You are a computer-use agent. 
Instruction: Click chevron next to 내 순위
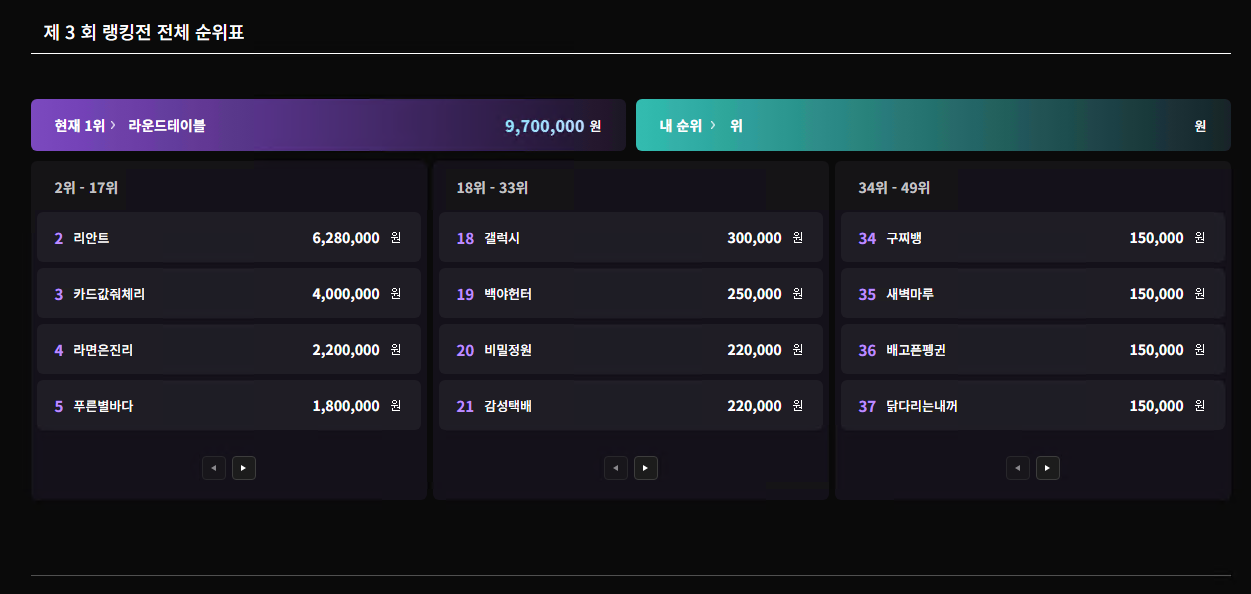pos(713,126)
